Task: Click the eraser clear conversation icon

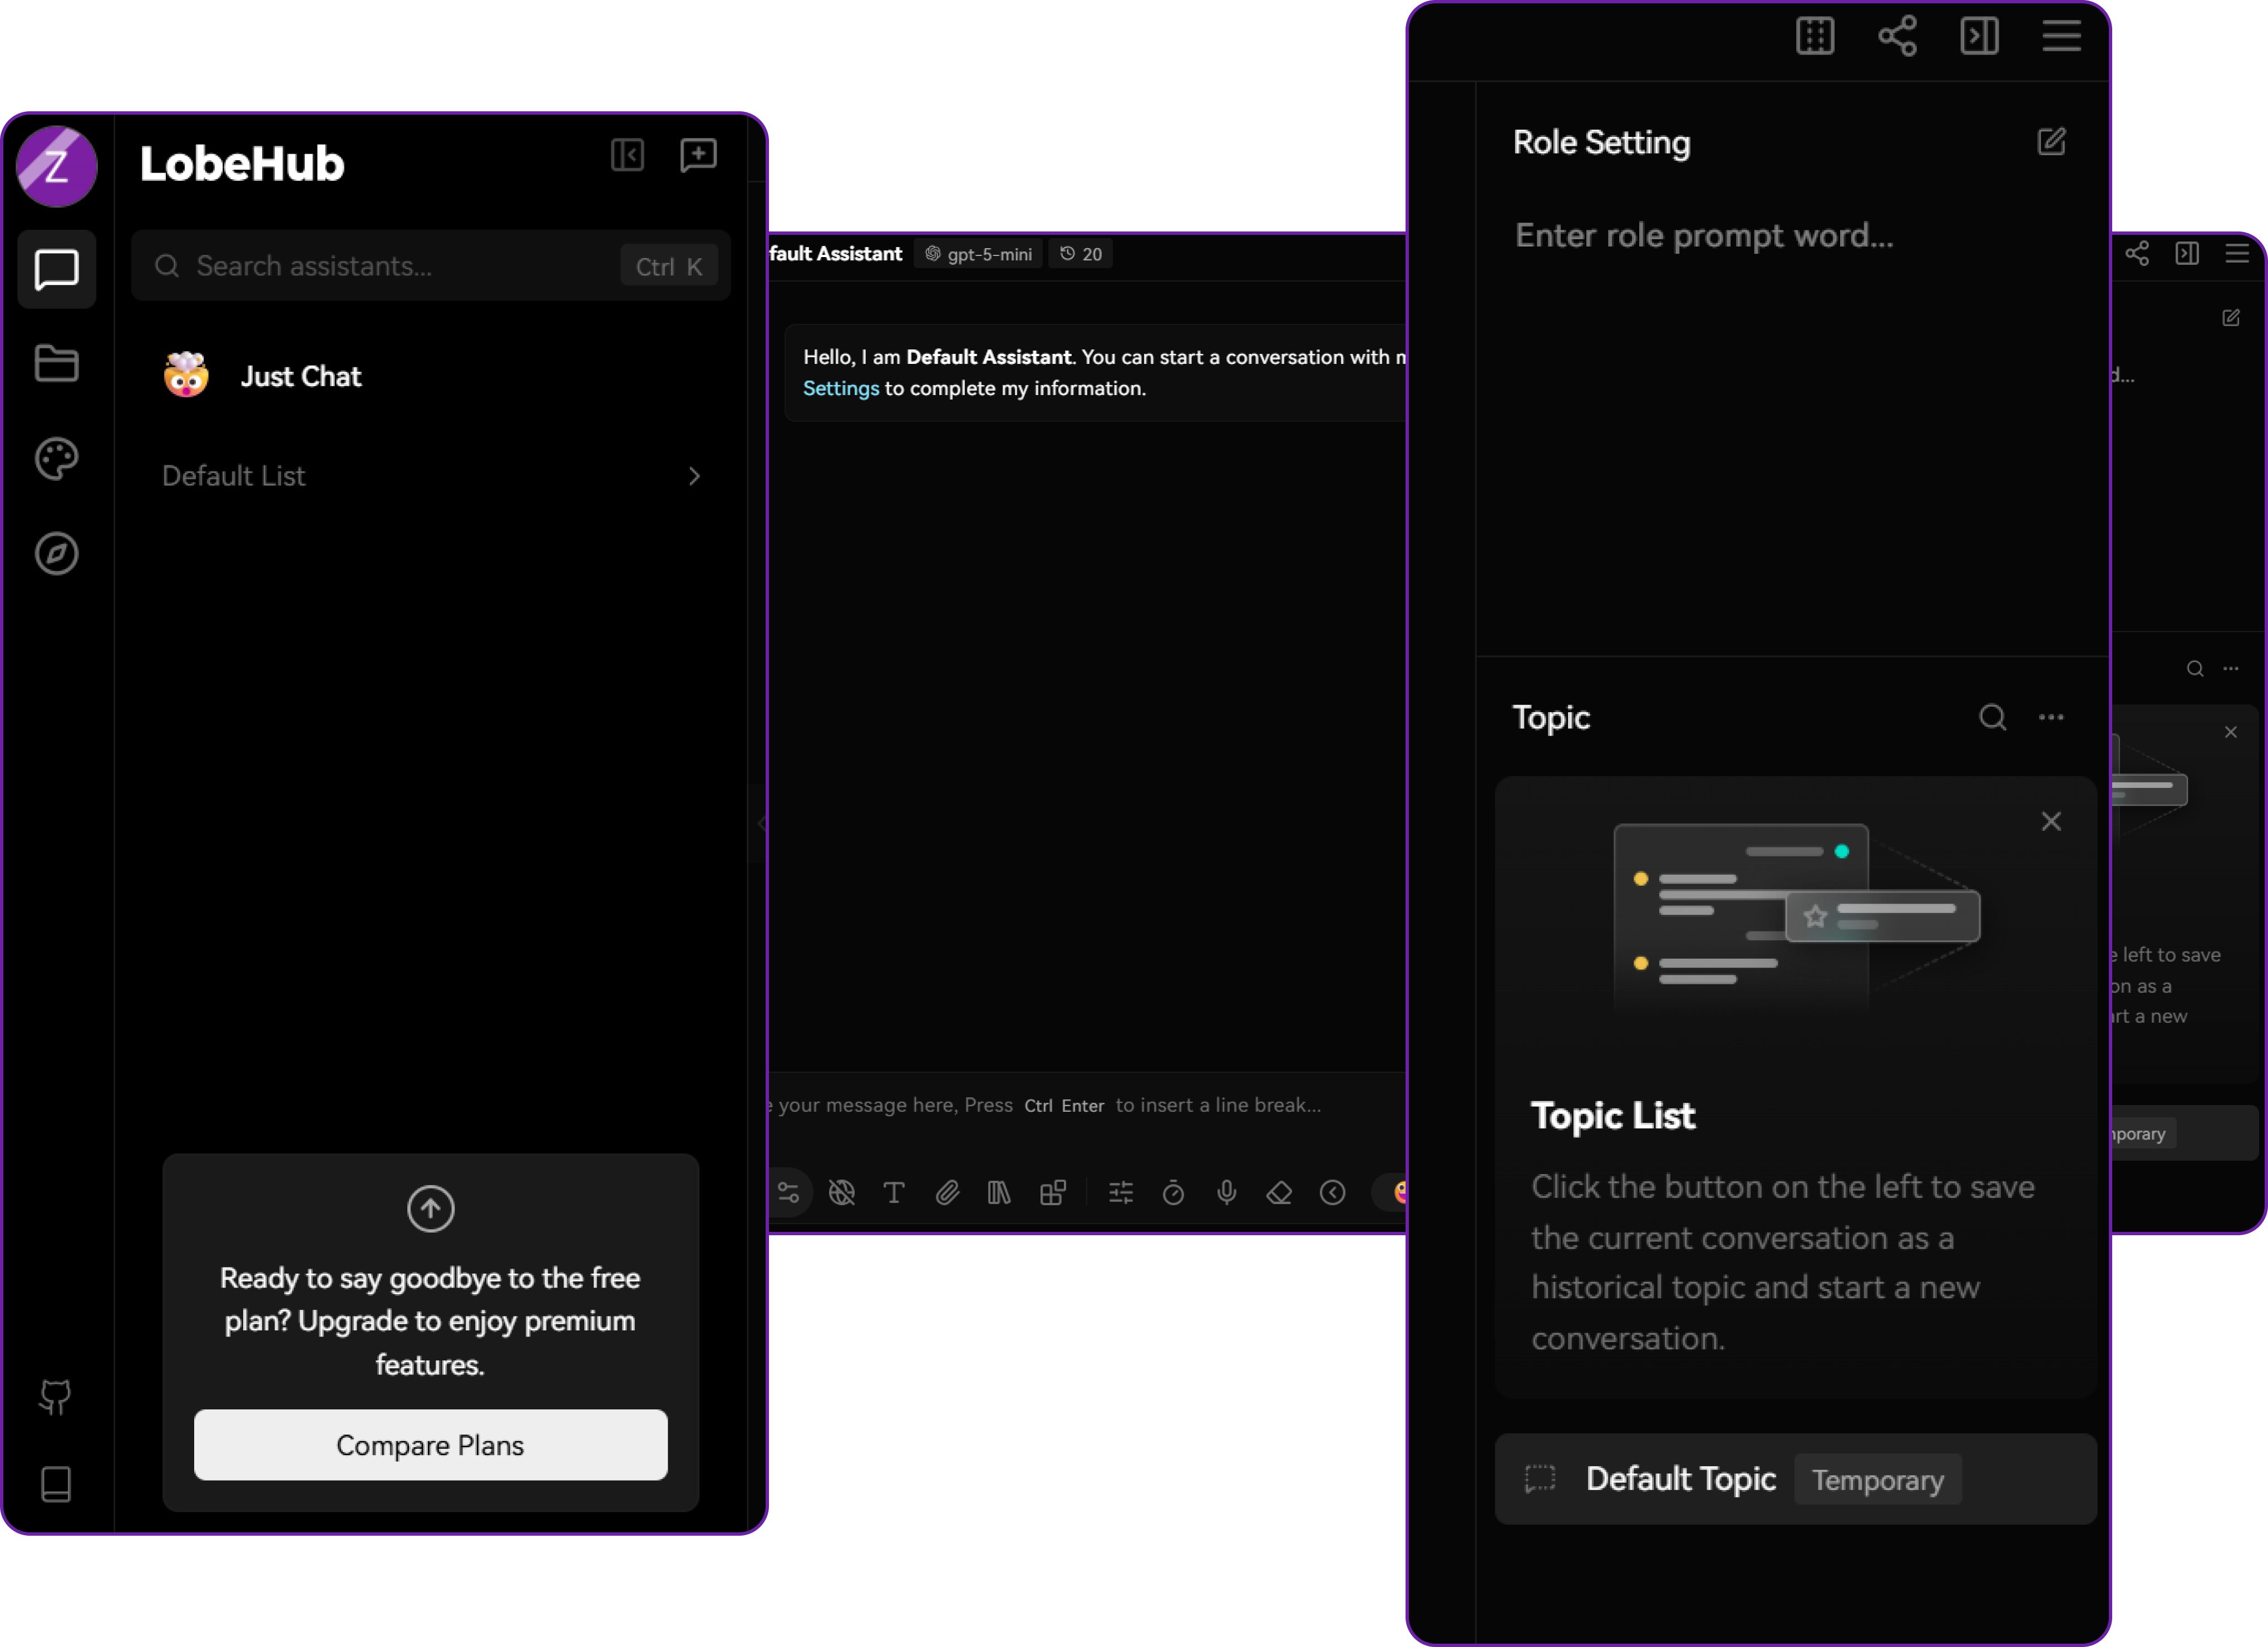Action: click(1279, 1192)
